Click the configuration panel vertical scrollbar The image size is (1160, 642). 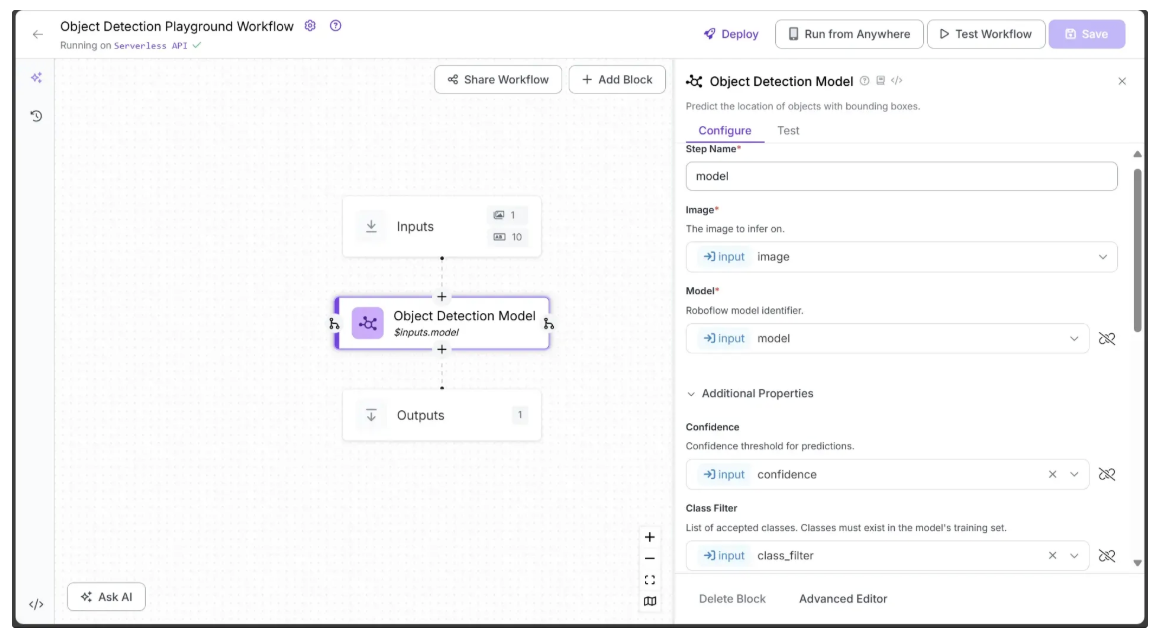(x=1137, y=250)
